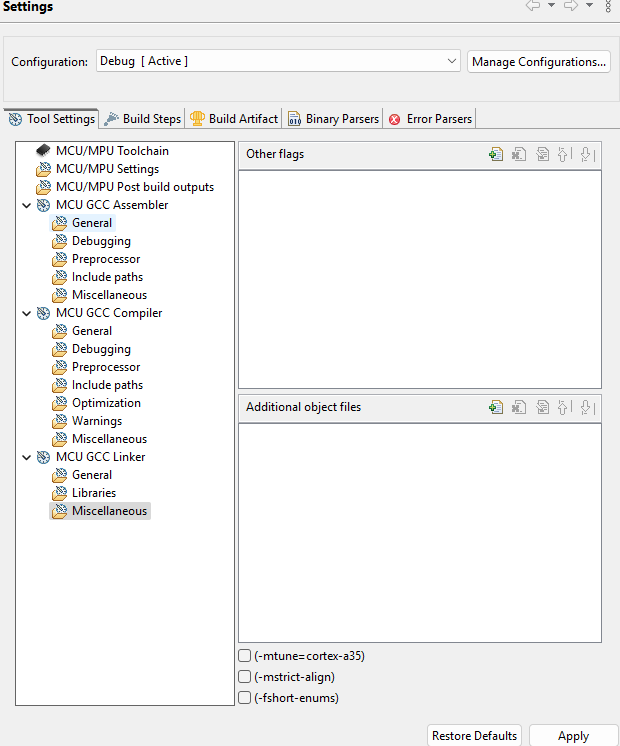Image resolution: width=620 pixels, height=746 pixels.
Task: Select Warnings under MCU GCC Compiler
Action: (x=97, y=421)
